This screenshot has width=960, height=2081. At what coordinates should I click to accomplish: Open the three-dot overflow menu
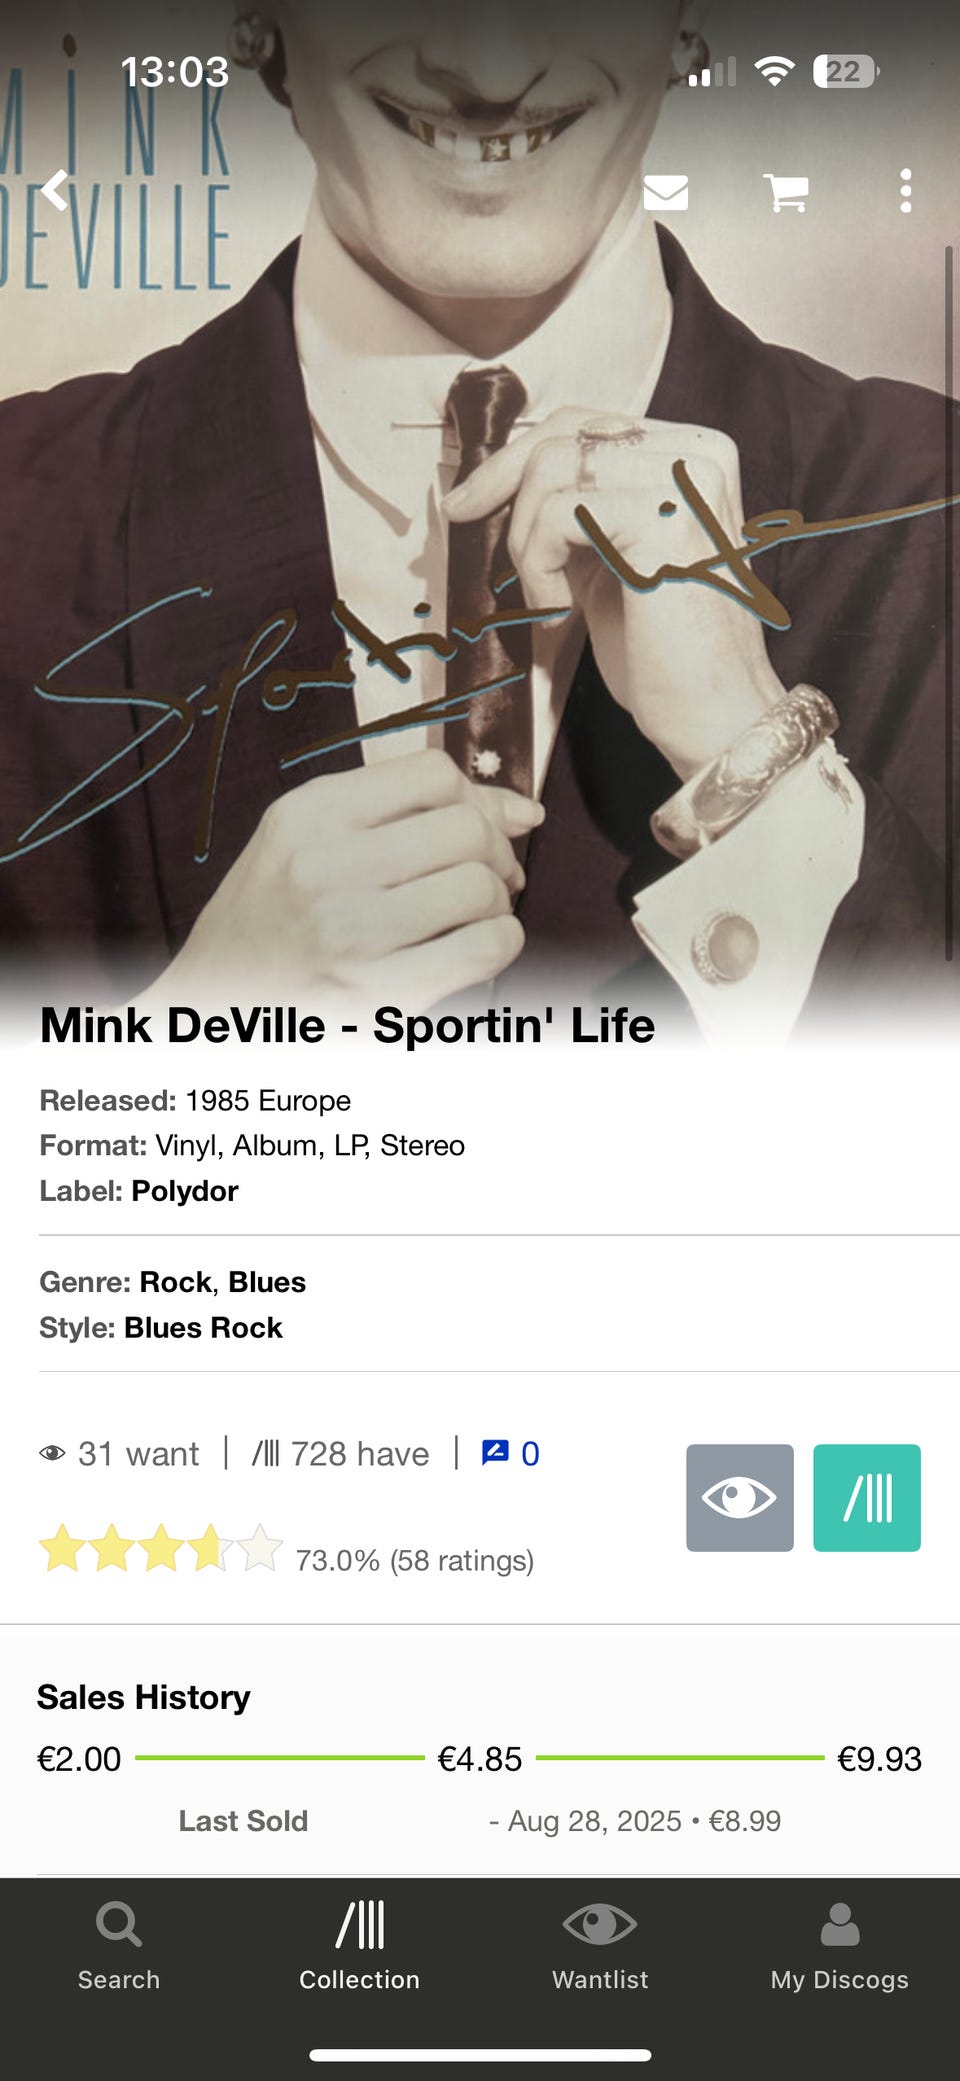click(905, 191)
